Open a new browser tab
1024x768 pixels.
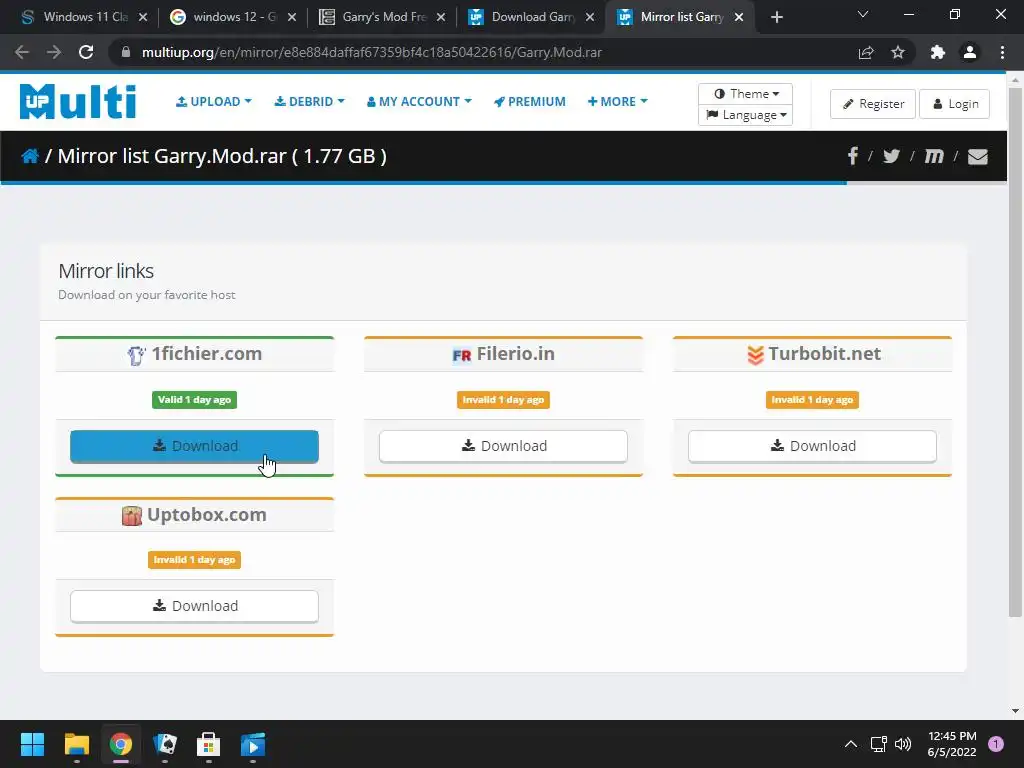776,18
